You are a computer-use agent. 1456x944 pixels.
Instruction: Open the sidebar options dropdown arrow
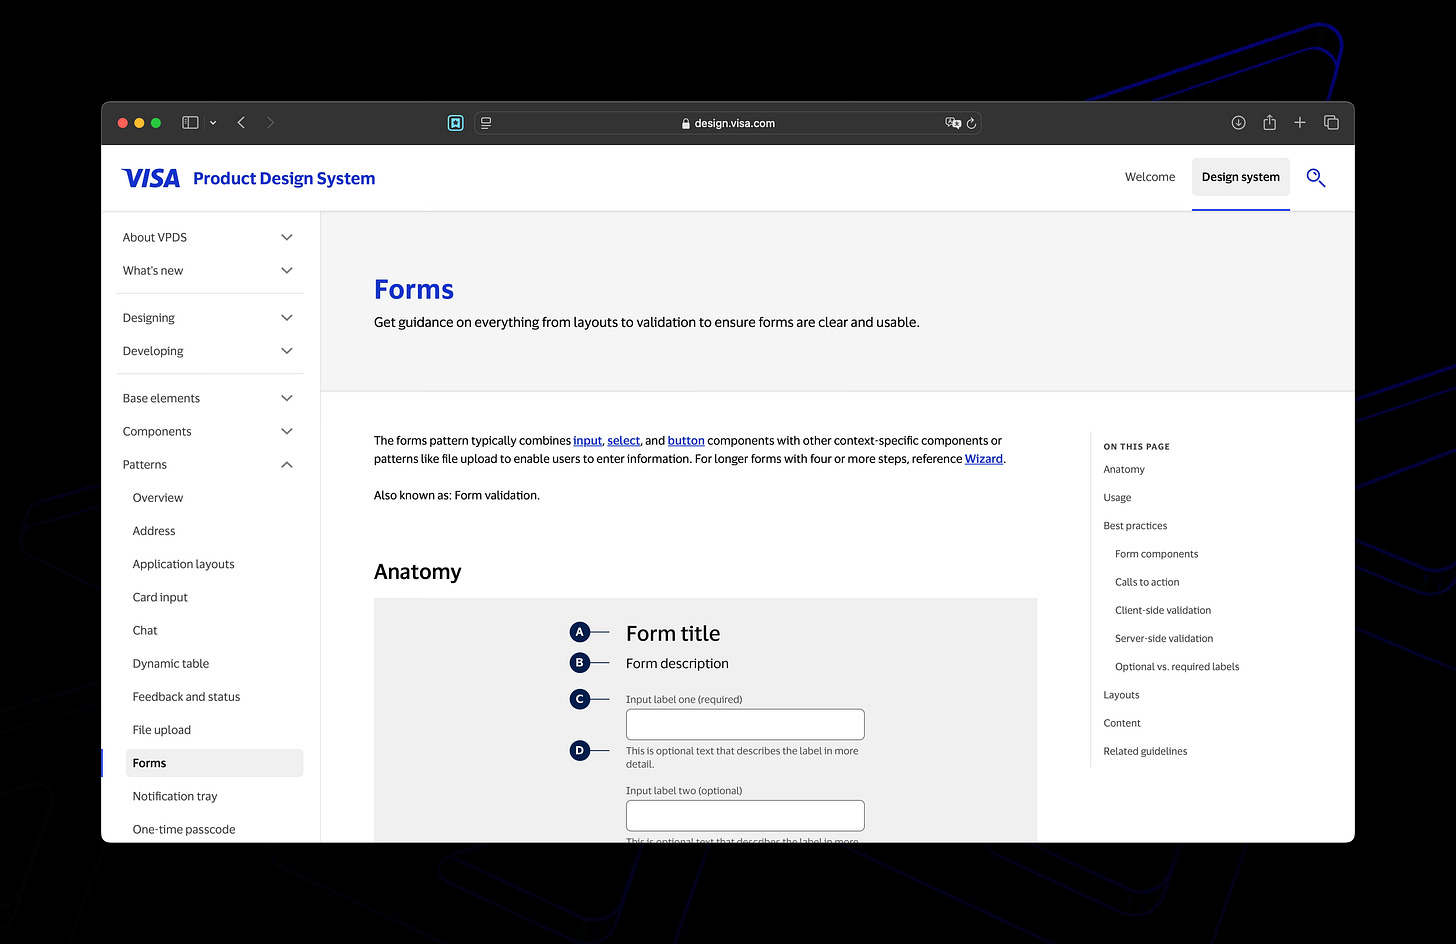[x=213, y=123]
